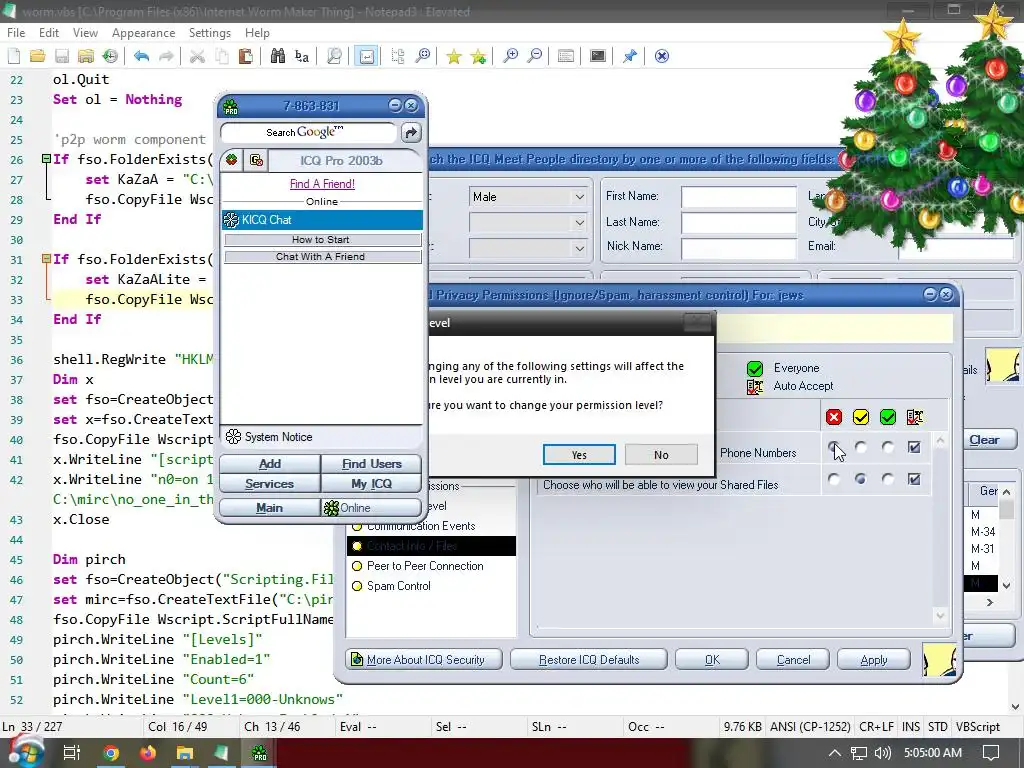Click the second mode icon beside ICQ Pro 2003b
This screenshot has width=1024, height=768.
pos(256,160)
